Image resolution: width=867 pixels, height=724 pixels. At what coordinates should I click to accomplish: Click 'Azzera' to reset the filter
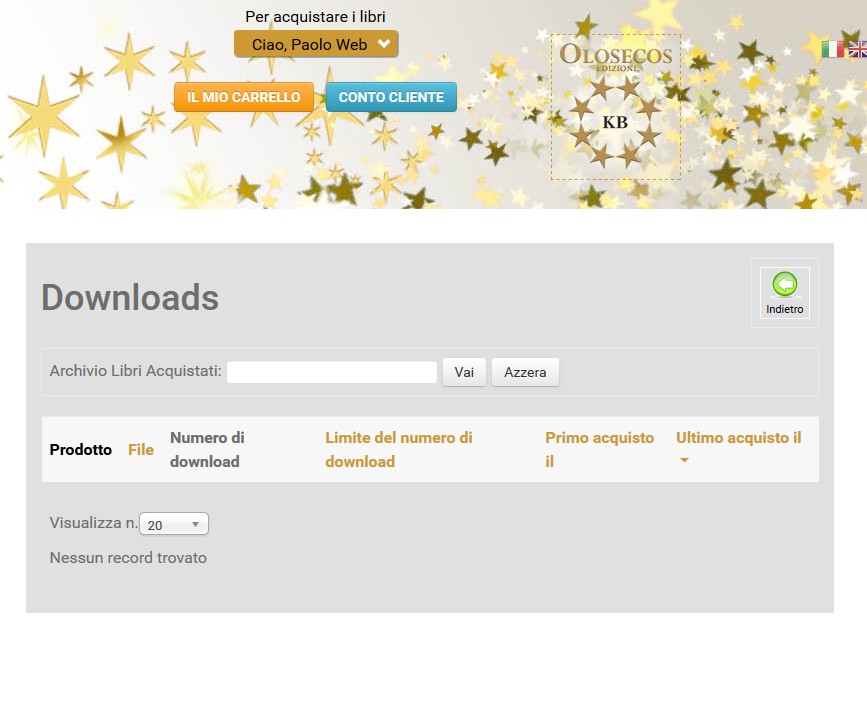(525, 372)
